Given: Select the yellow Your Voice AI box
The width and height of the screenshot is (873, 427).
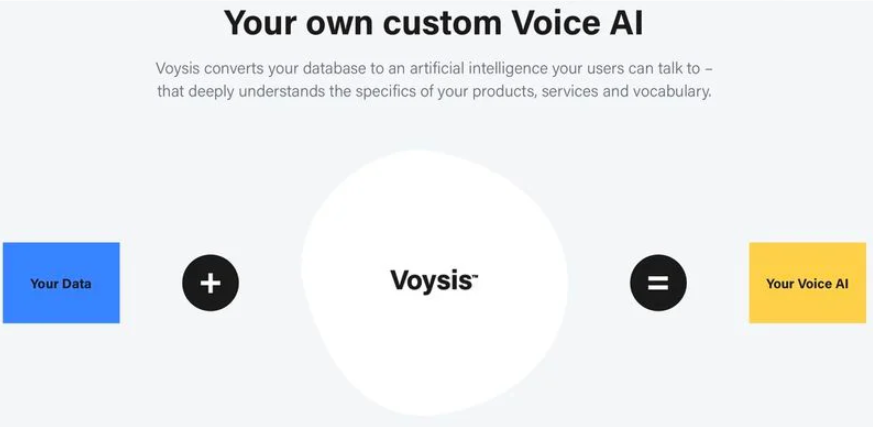Looking at the screenshot, I should [x=807, y=283].
